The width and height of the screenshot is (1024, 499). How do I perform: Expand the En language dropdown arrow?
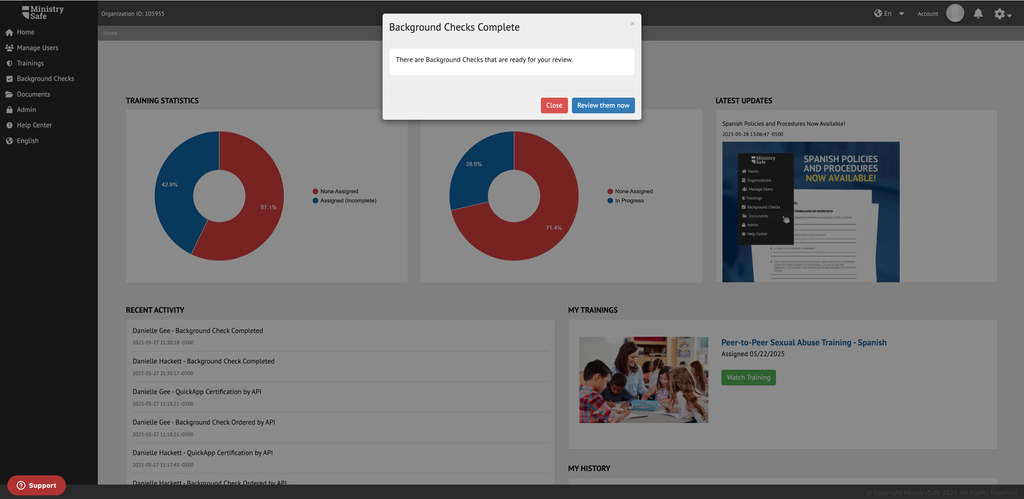901,14
